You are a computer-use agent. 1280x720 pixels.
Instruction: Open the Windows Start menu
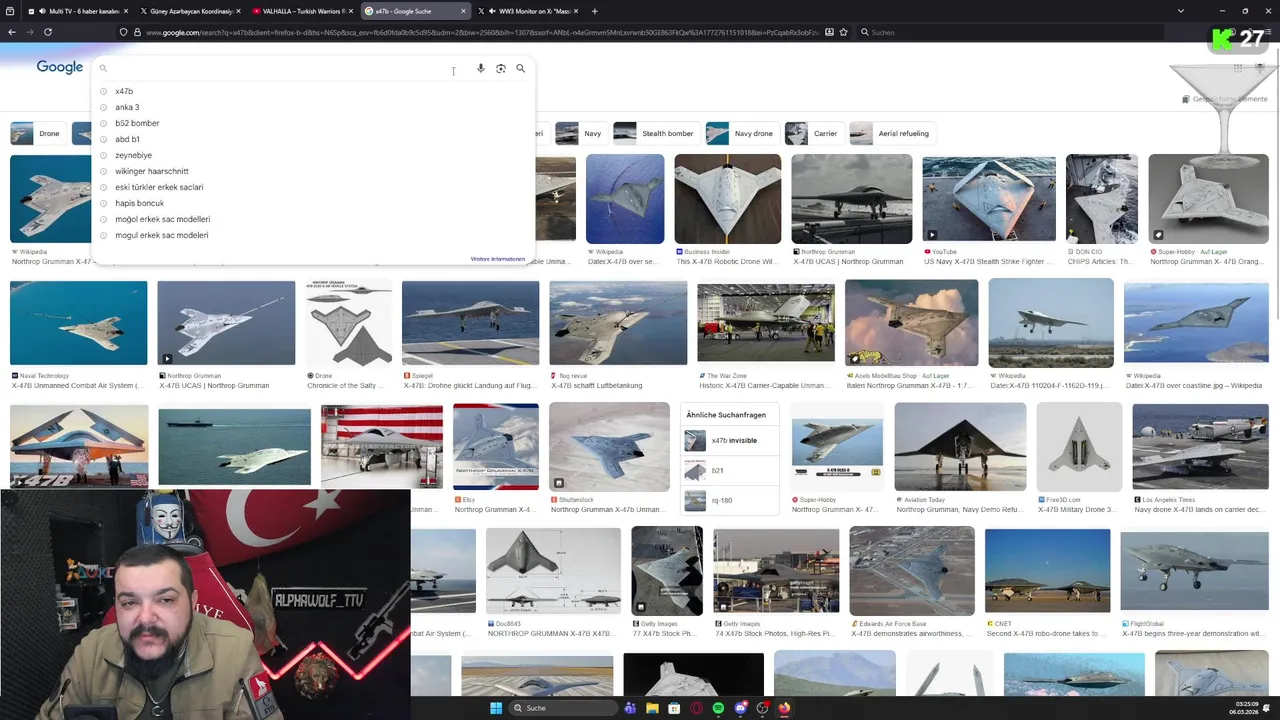(495, 708)
